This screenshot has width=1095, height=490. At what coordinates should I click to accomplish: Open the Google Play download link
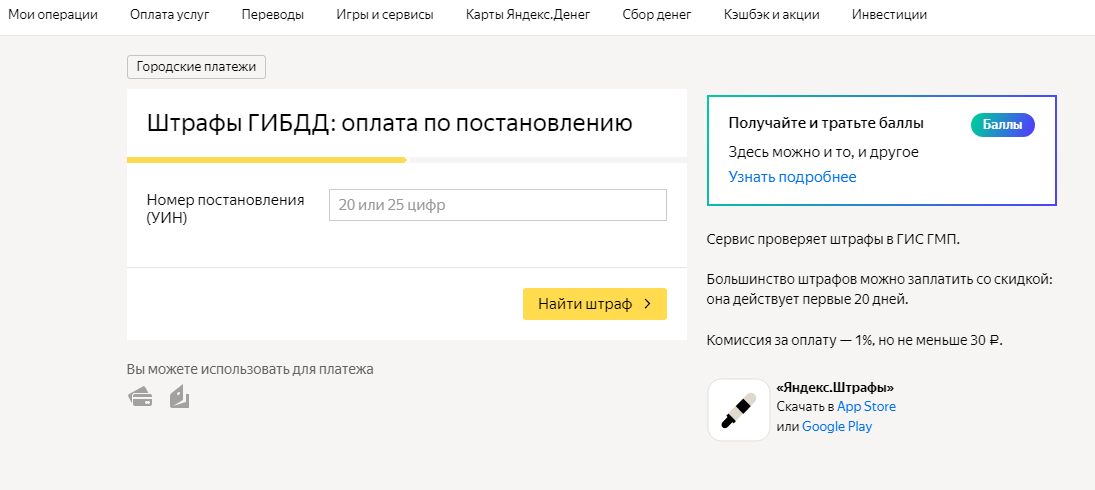837,426
